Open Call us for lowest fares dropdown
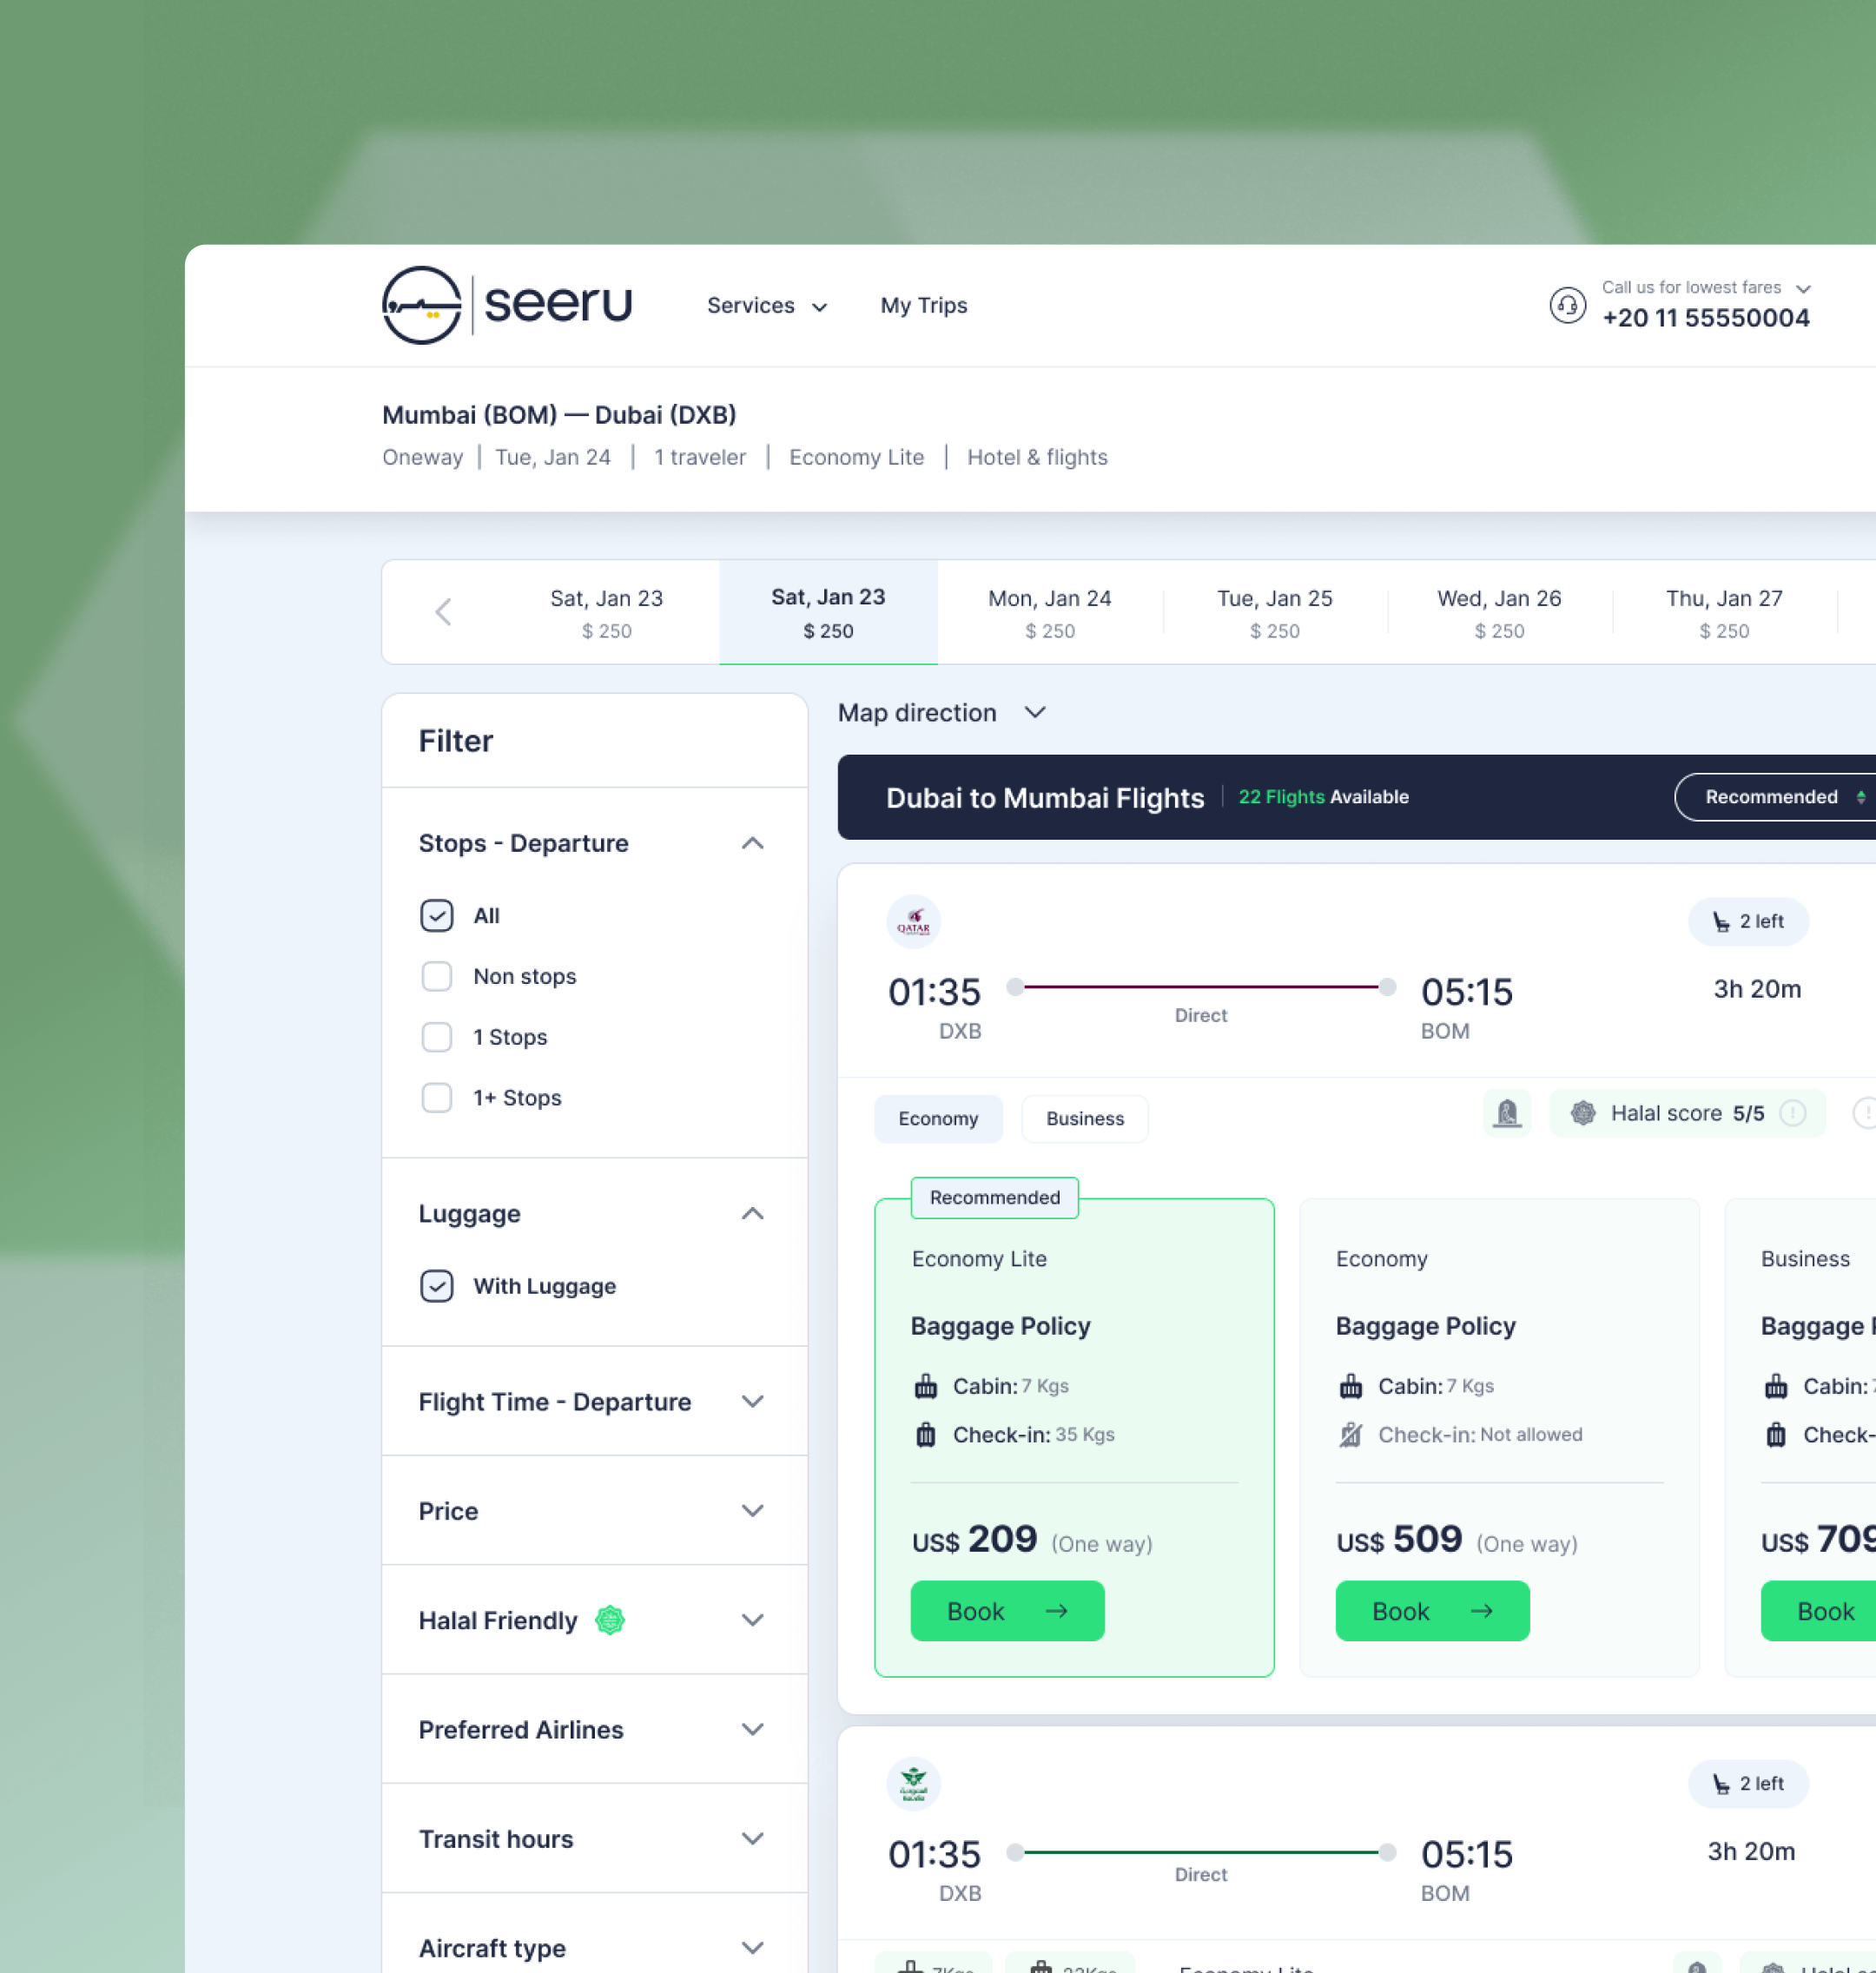The image size is (1876, 1973). pos(1706,288)
